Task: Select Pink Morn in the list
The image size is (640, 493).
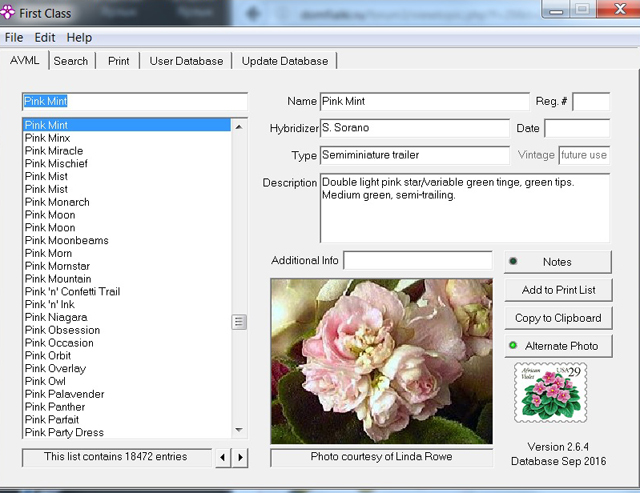Action: [127, 253]
